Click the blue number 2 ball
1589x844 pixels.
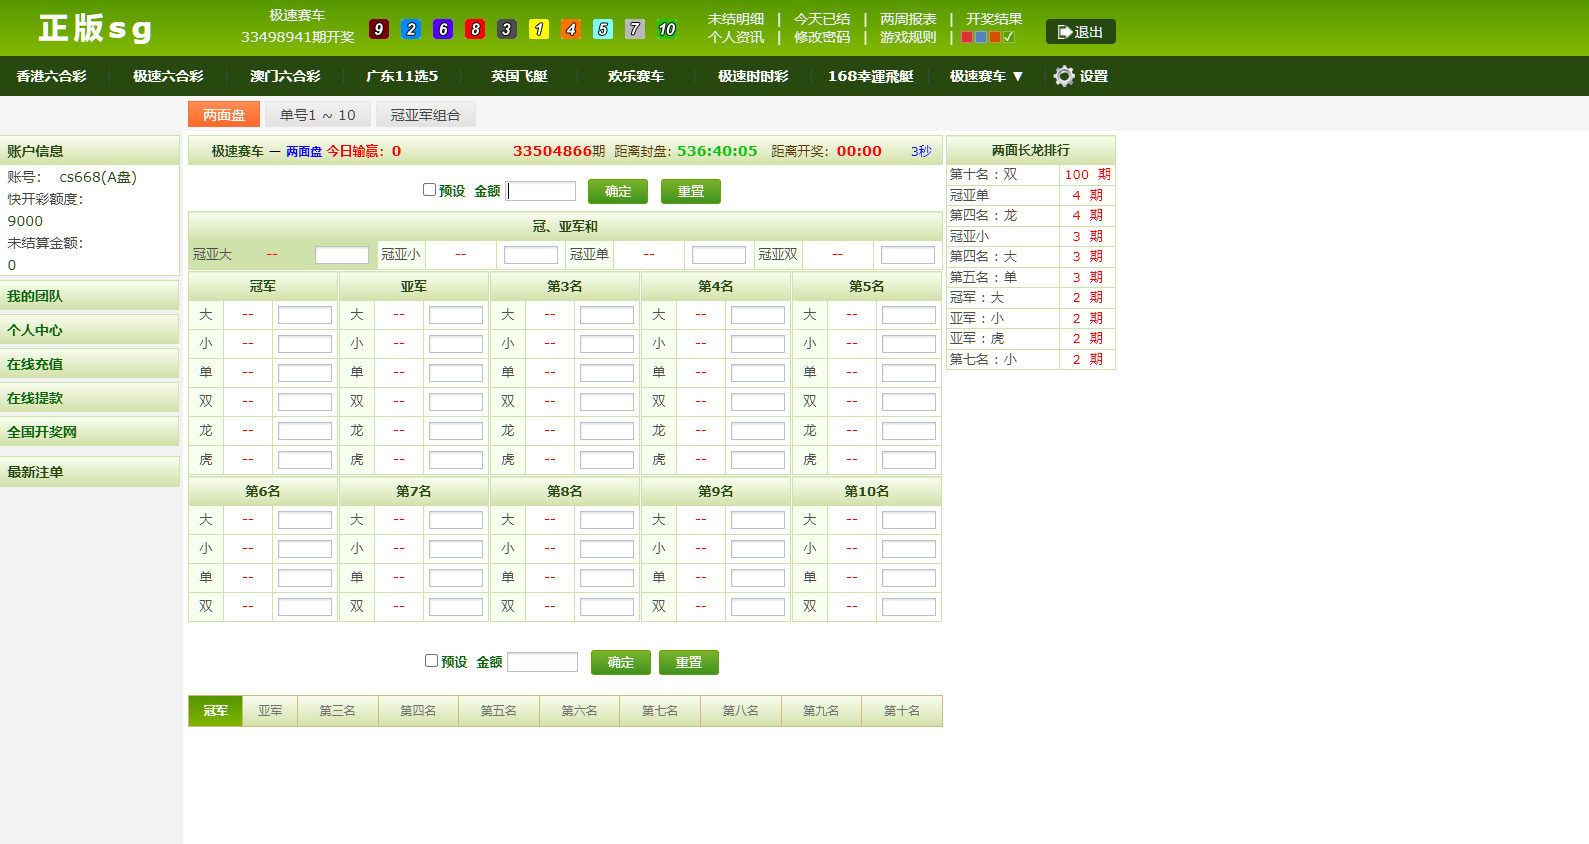coord(411,29)
